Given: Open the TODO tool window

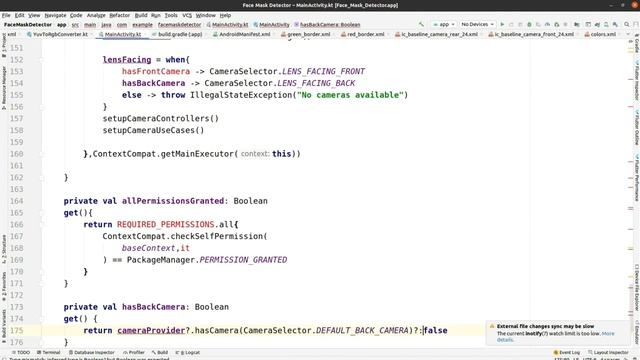Looking at the screenshot, I should 21,352.
